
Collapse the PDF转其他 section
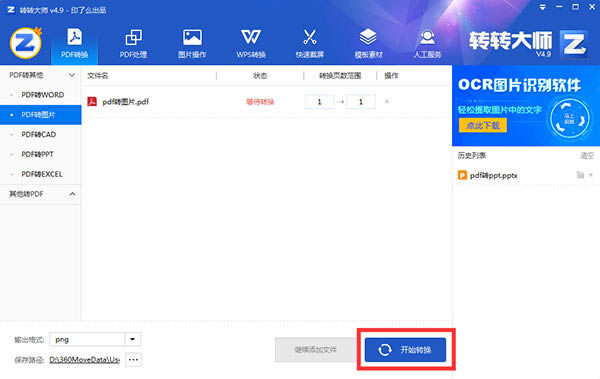point(72,75)
